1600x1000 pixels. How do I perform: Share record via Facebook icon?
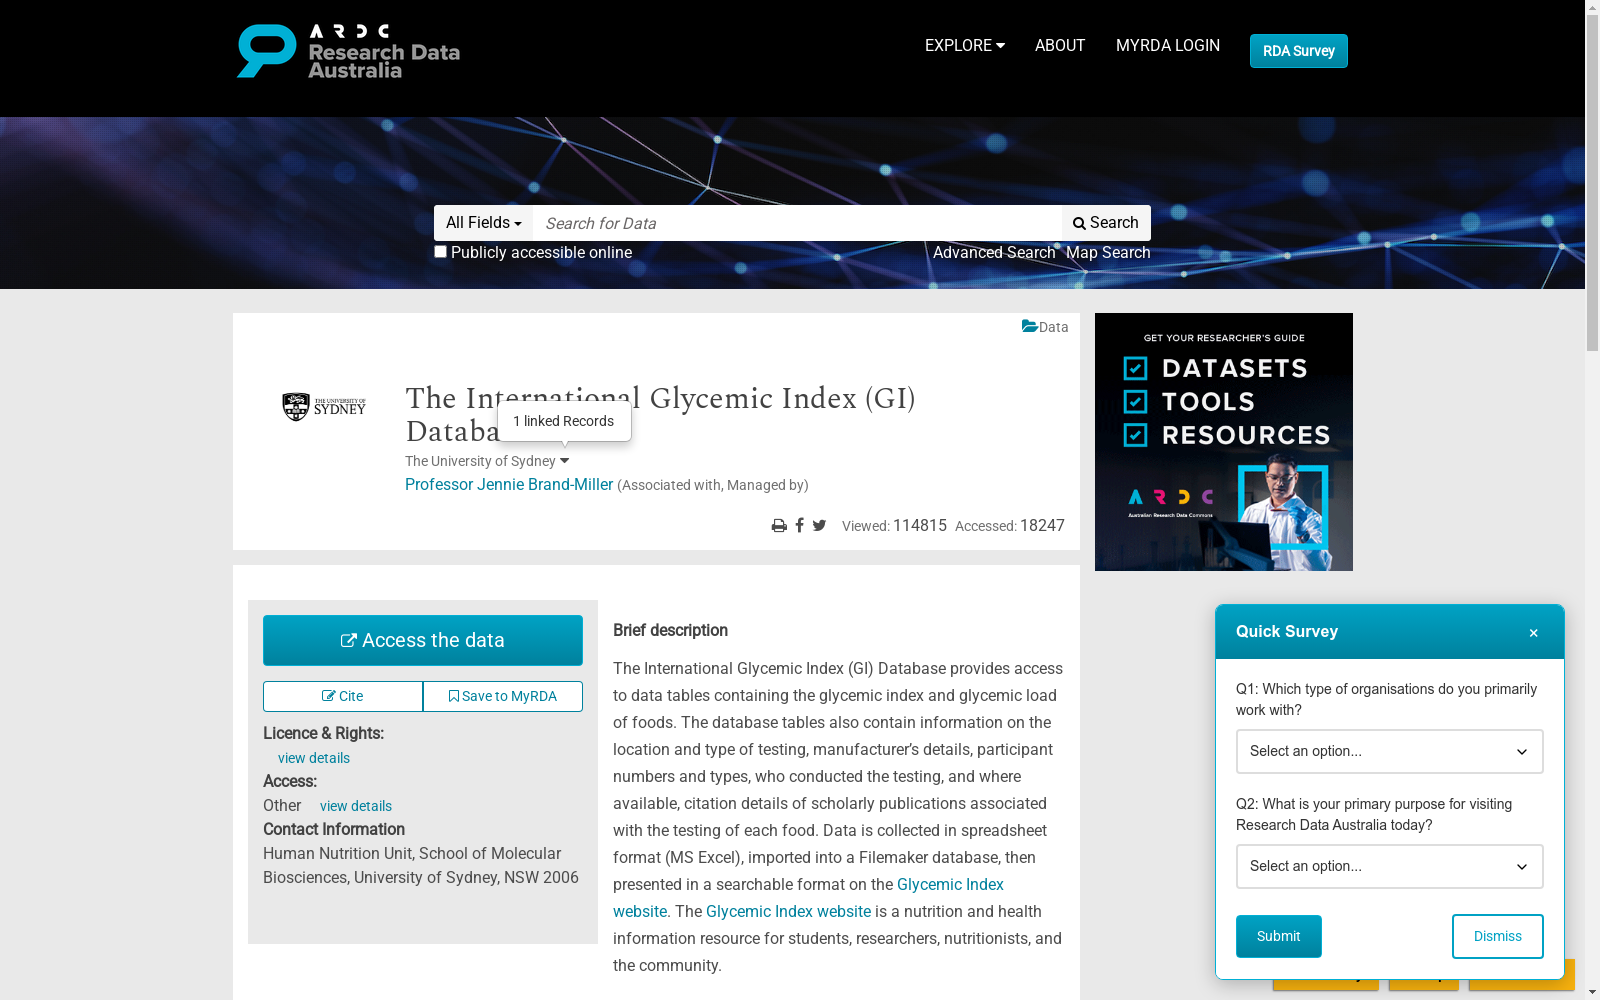(799, 526)
